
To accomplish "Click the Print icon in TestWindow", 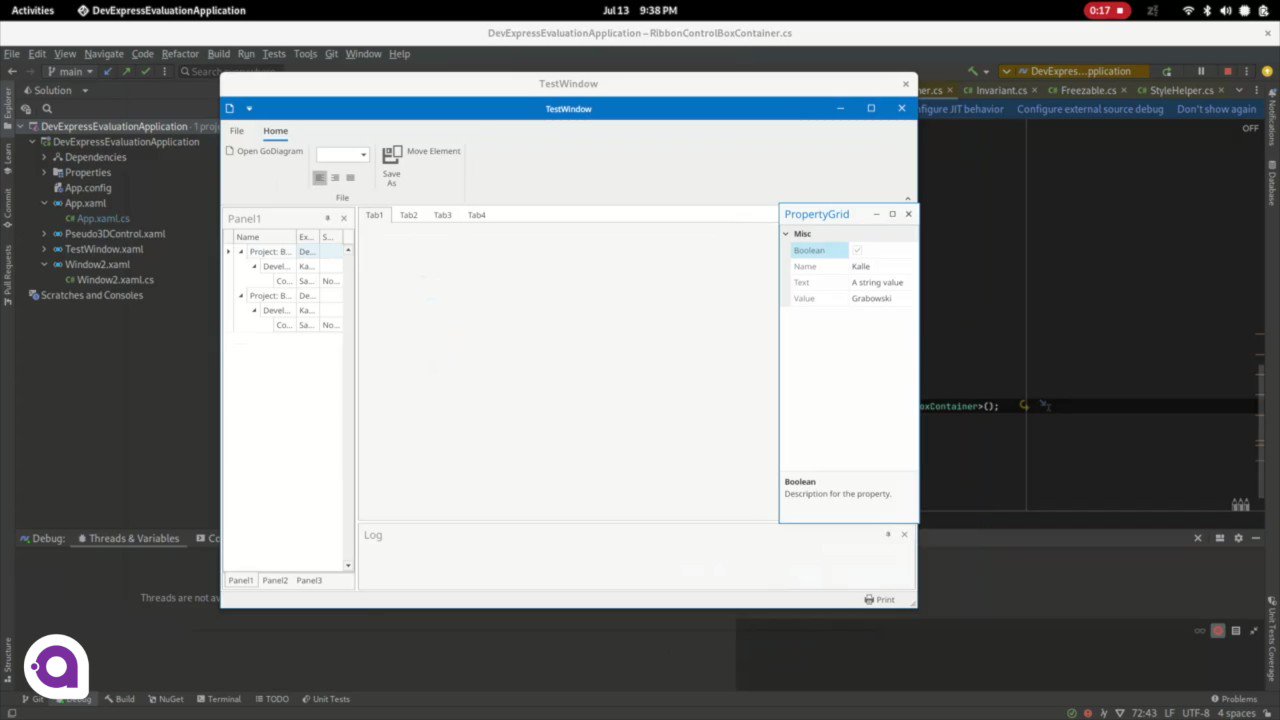I will (869, 599).
